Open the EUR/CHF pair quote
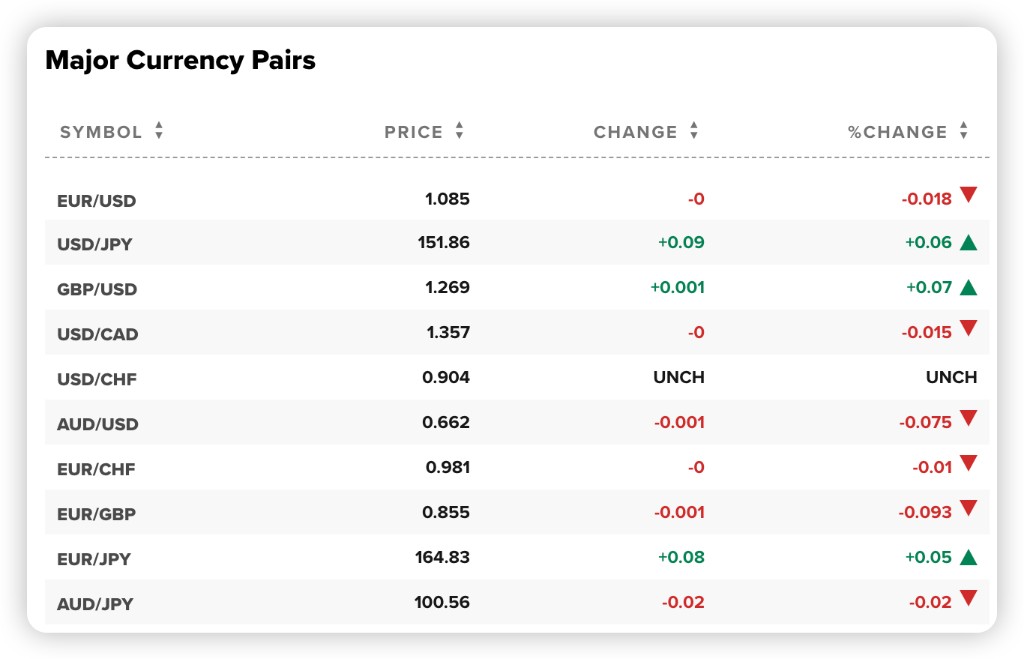This screenshot has width=1024, height=659. point(96,469)
